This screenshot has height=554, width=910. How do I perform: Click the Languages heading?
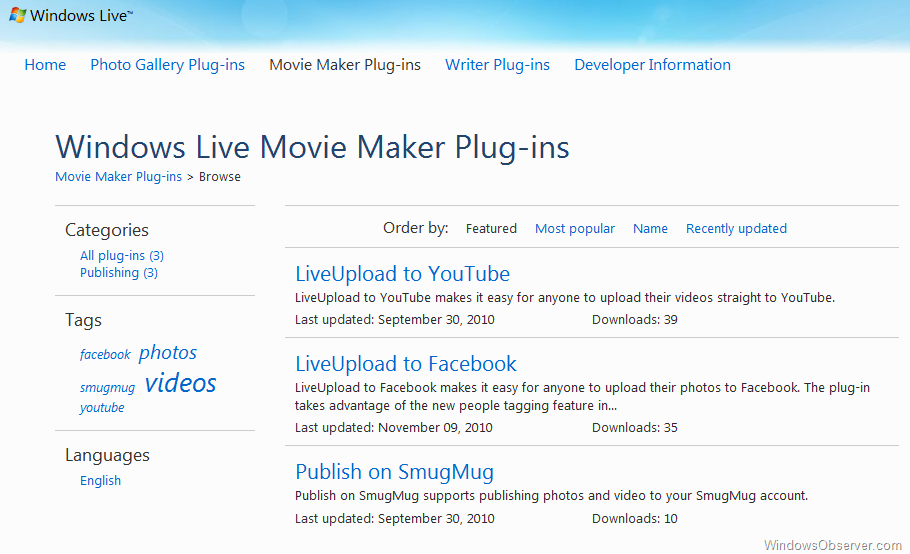point(107,455)
